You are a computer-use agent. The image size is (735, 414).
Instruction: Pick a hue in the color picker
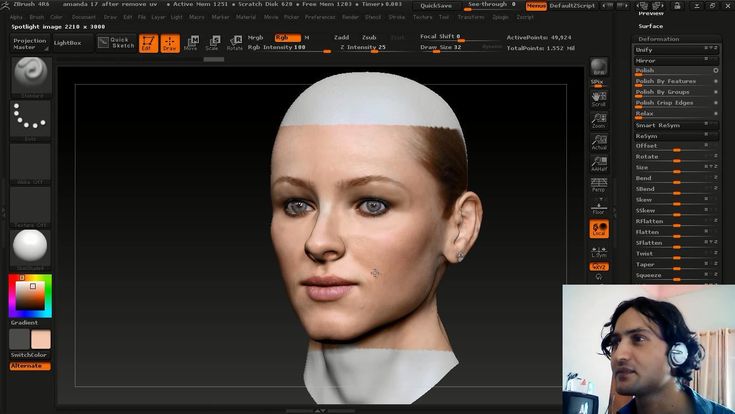[30, 296]
